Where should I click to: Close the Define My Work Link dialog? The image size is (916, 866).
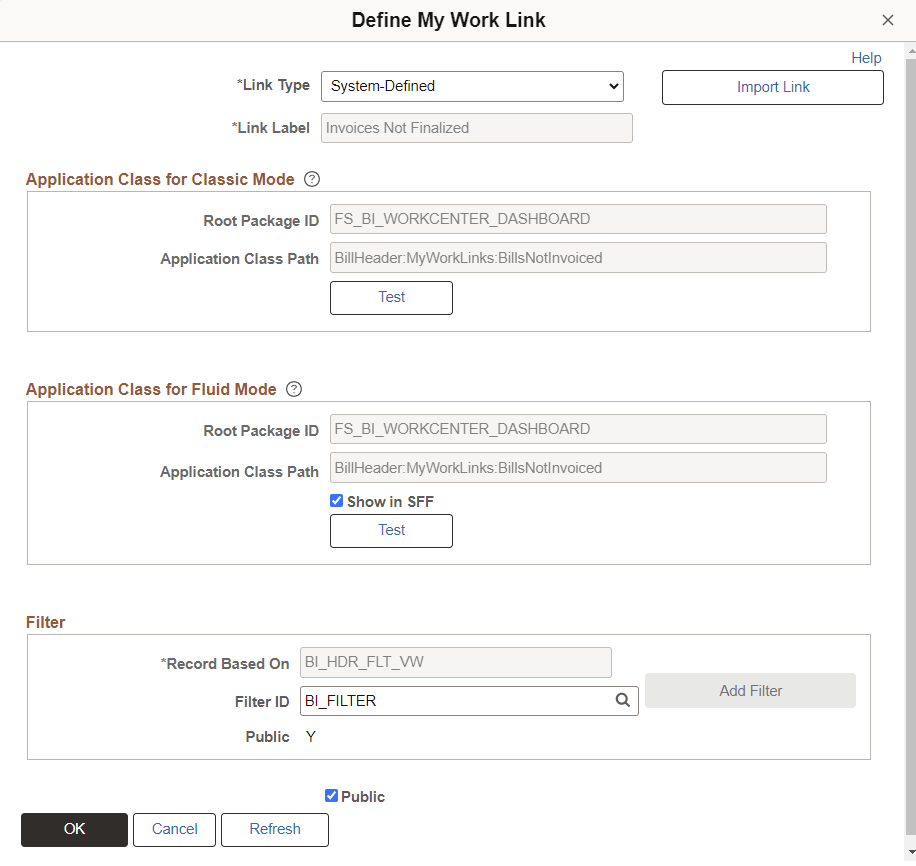[888, 20]
